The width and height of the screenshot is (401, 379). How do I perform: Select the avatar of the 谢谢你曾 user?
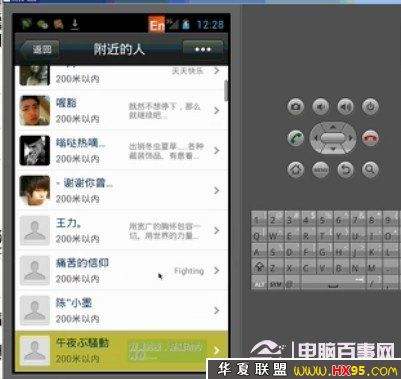pos(35,190)
